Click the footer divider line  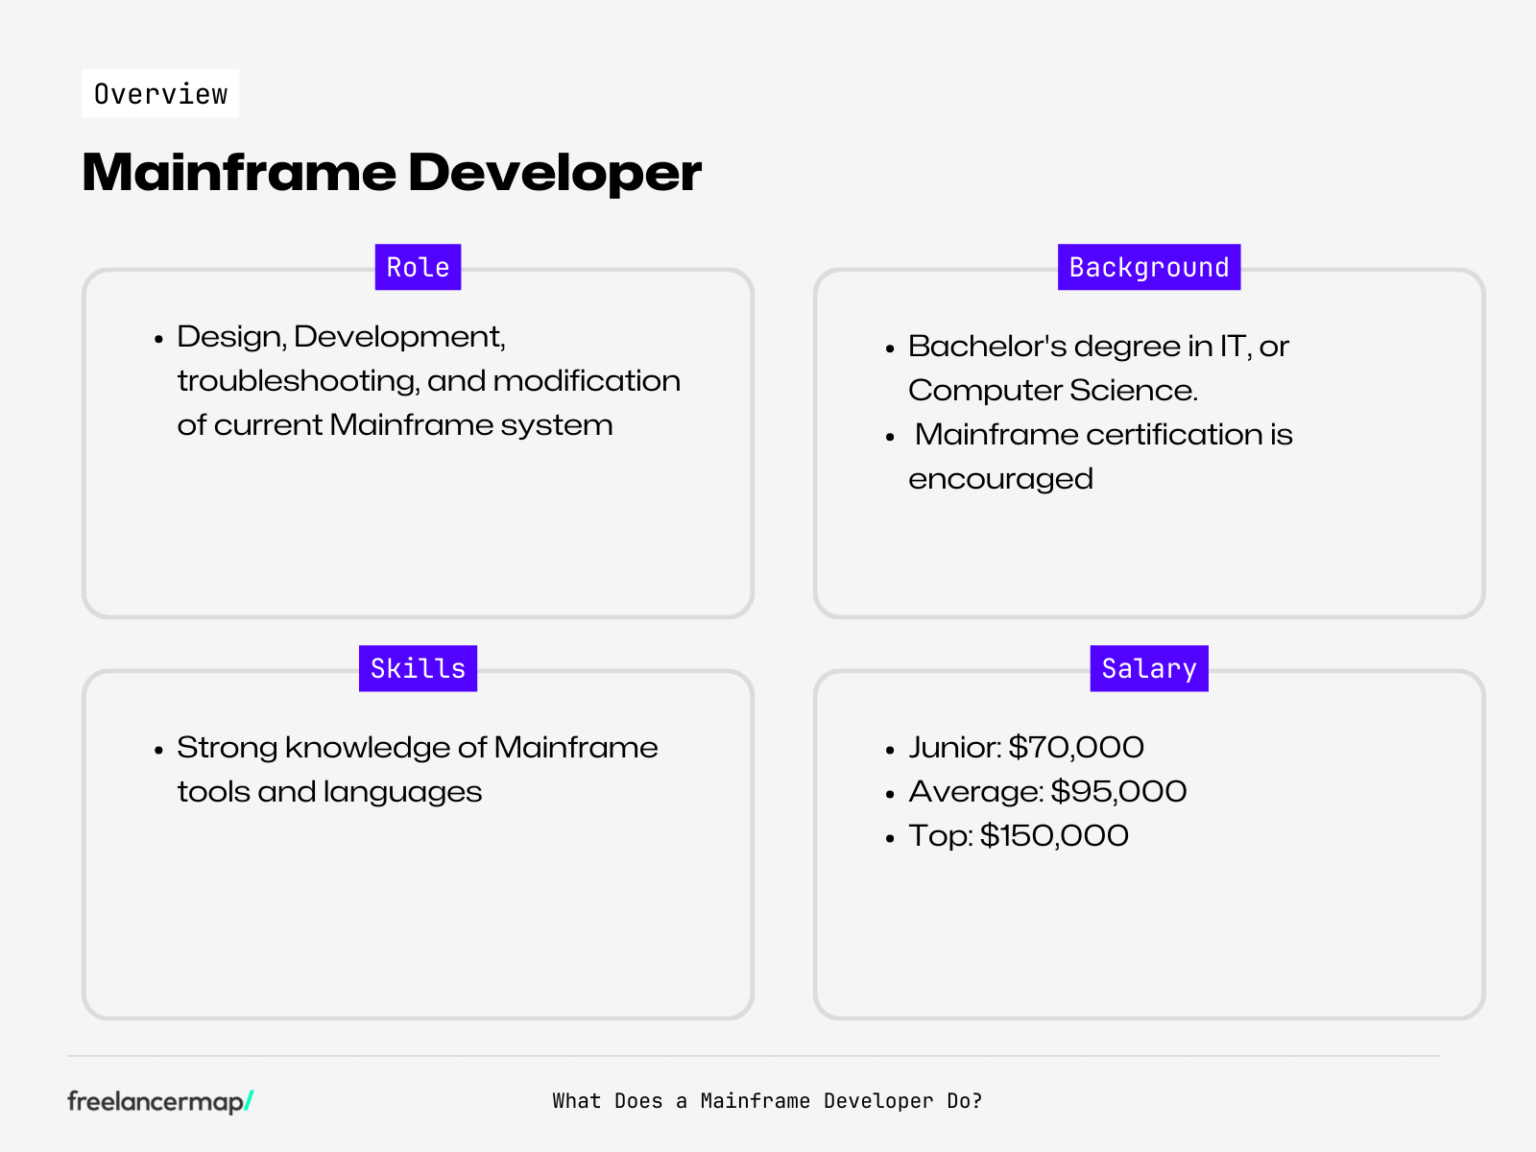click(x=768, y=1052)
